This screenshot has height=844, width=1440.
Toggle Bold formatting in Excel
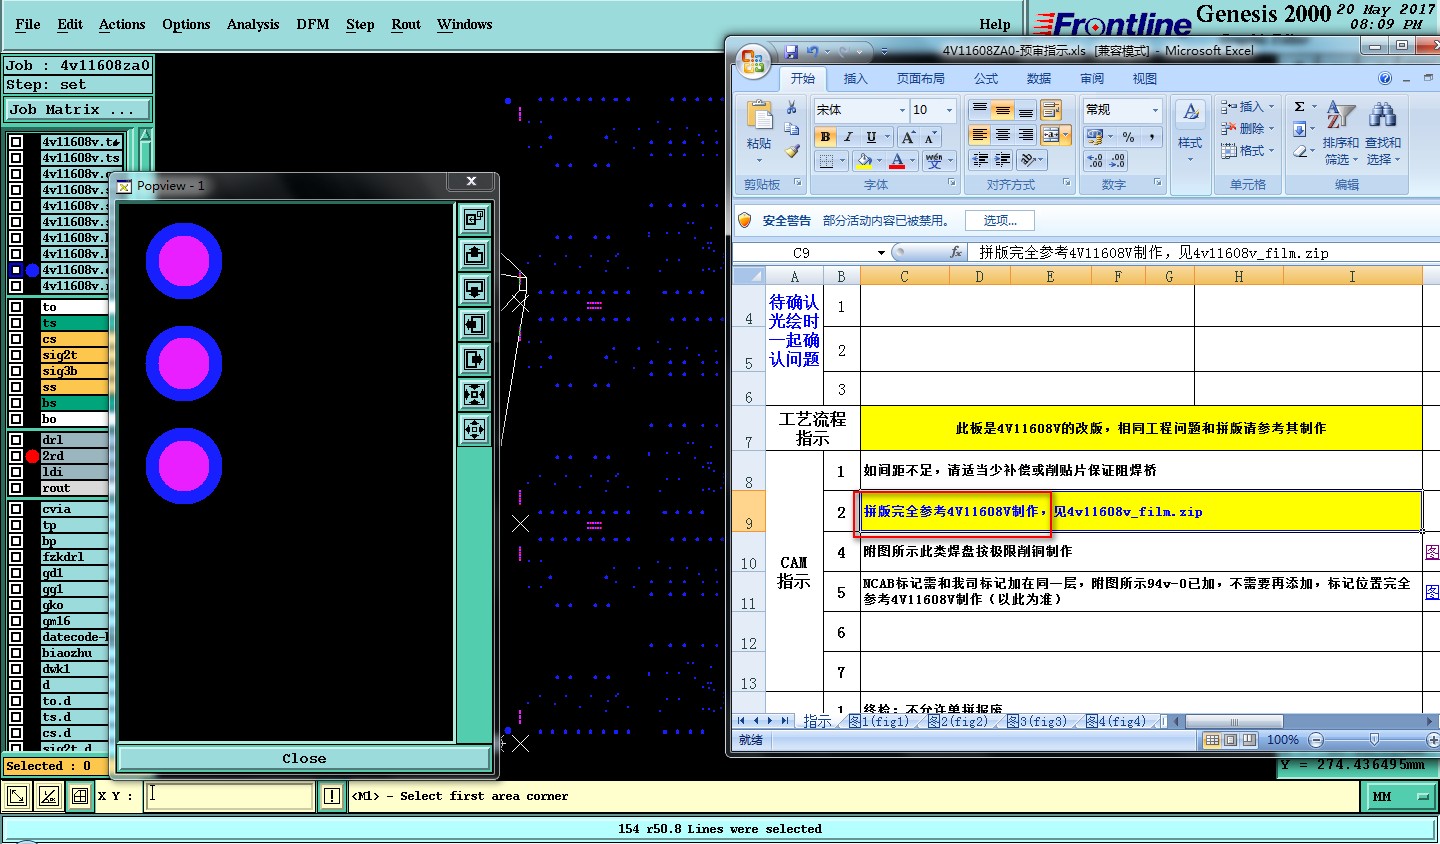(825, 137)
